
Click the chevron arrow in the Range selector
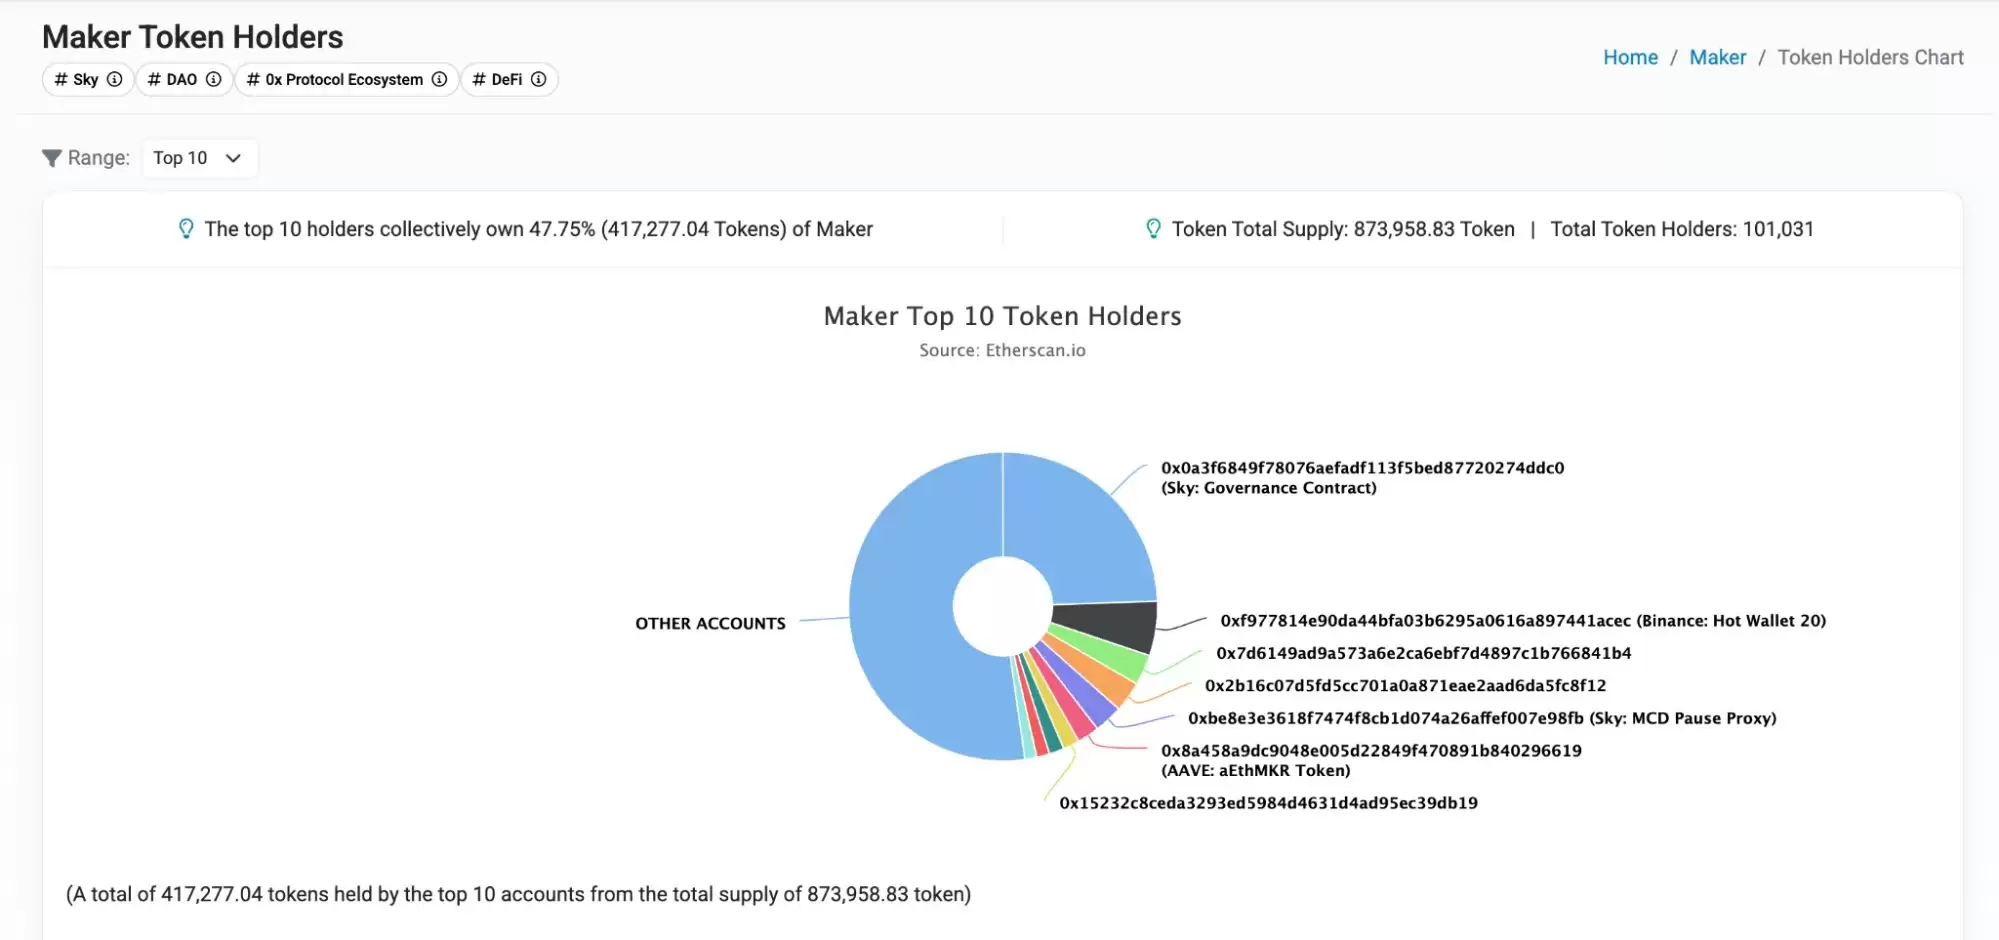[234, 158]
